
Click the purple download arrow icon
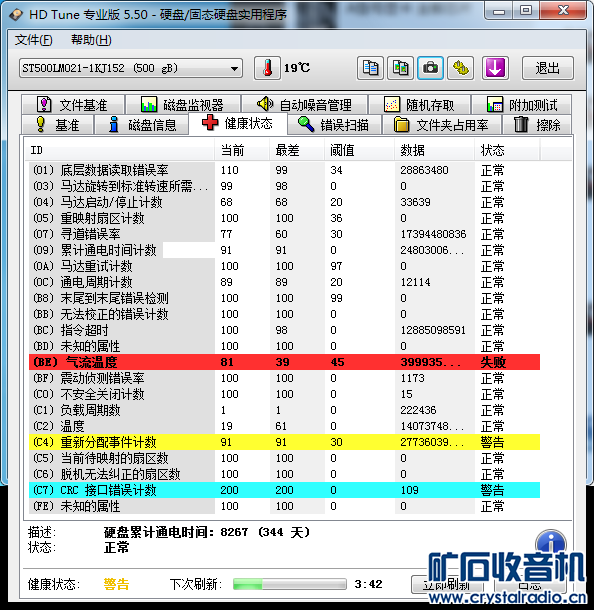(x=495, y=68)
